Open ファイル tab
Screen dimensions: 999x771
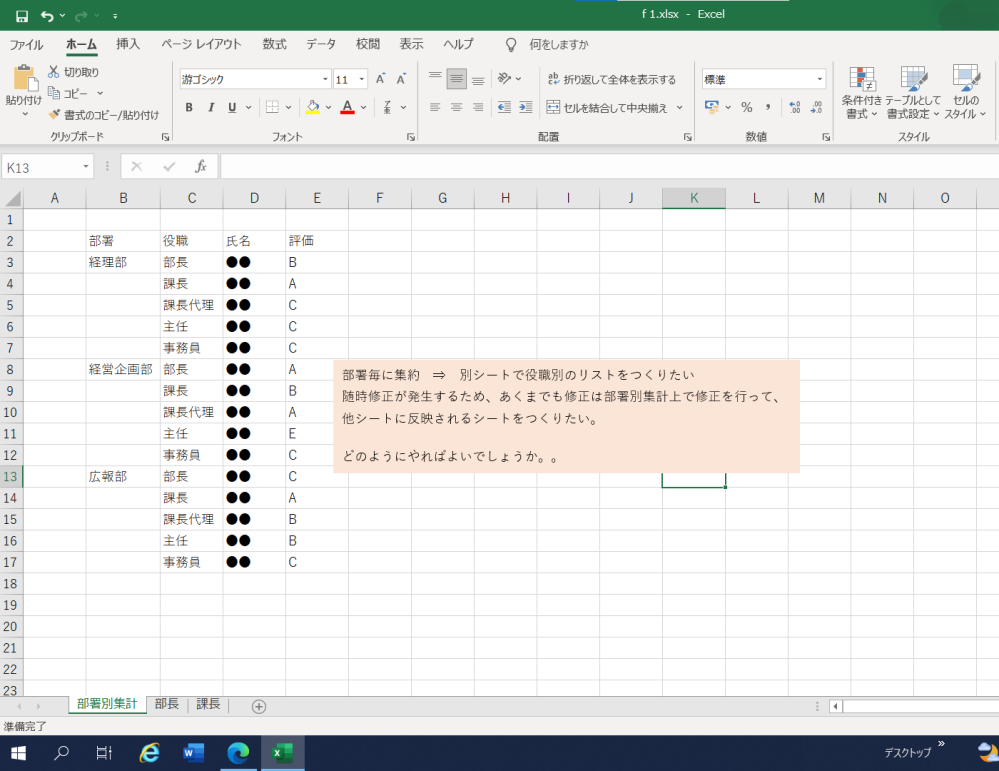(x=26, y=44)
